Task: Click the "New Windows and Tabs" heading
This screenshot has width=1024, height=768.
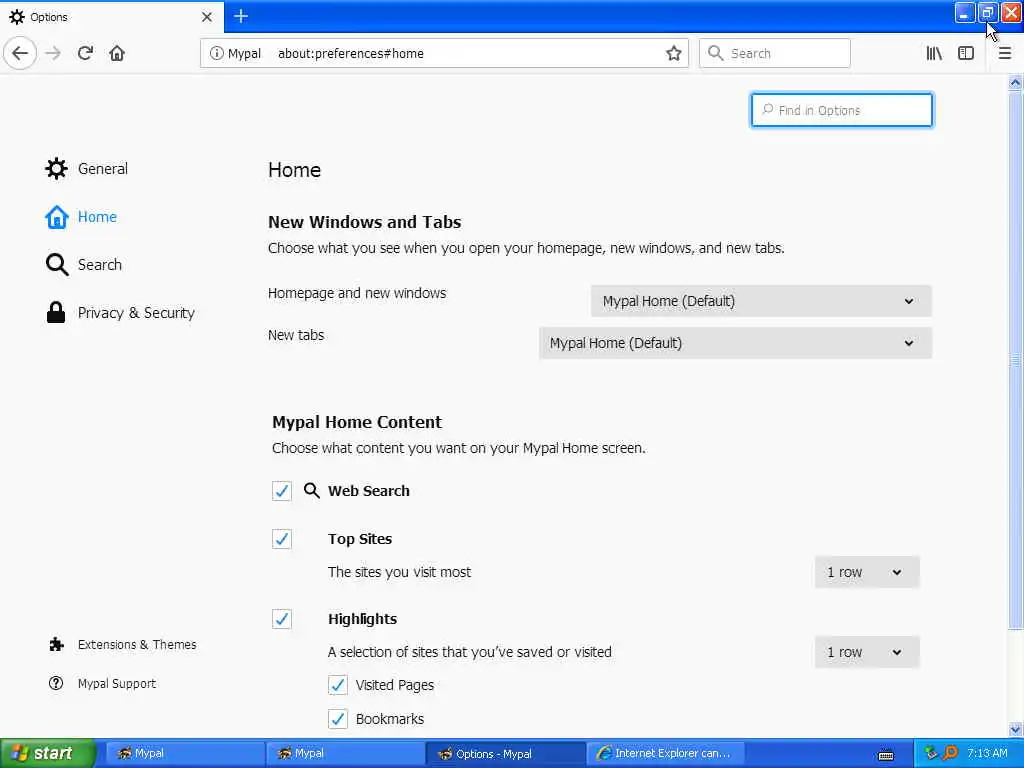Action: [x=364, y=222]
